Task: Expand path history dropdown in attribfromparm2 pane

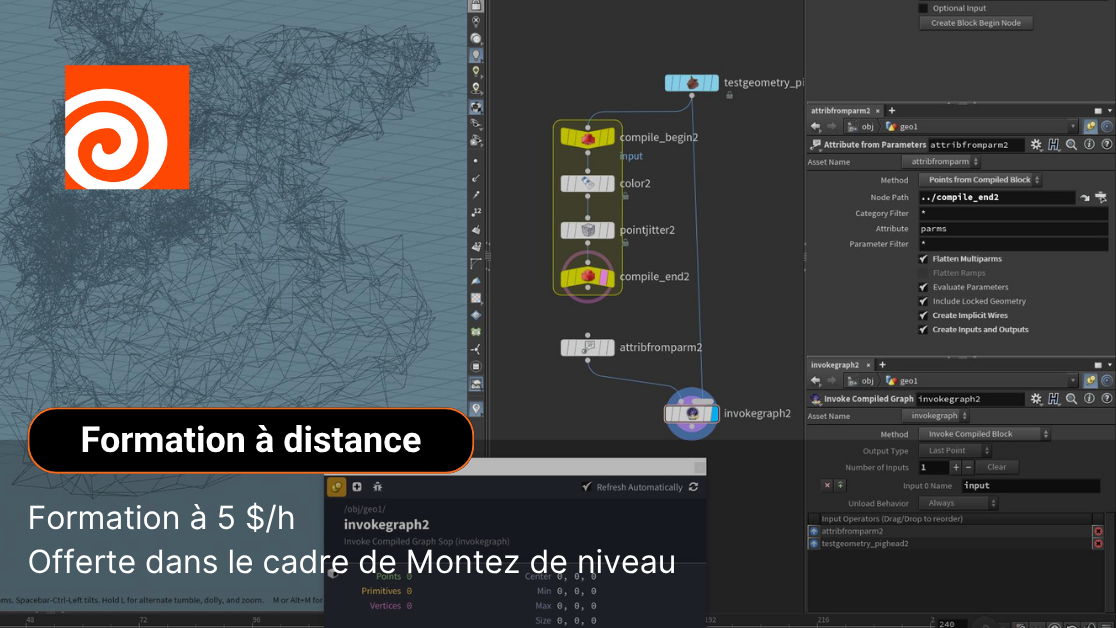Action: click(x=1073, y=127)
